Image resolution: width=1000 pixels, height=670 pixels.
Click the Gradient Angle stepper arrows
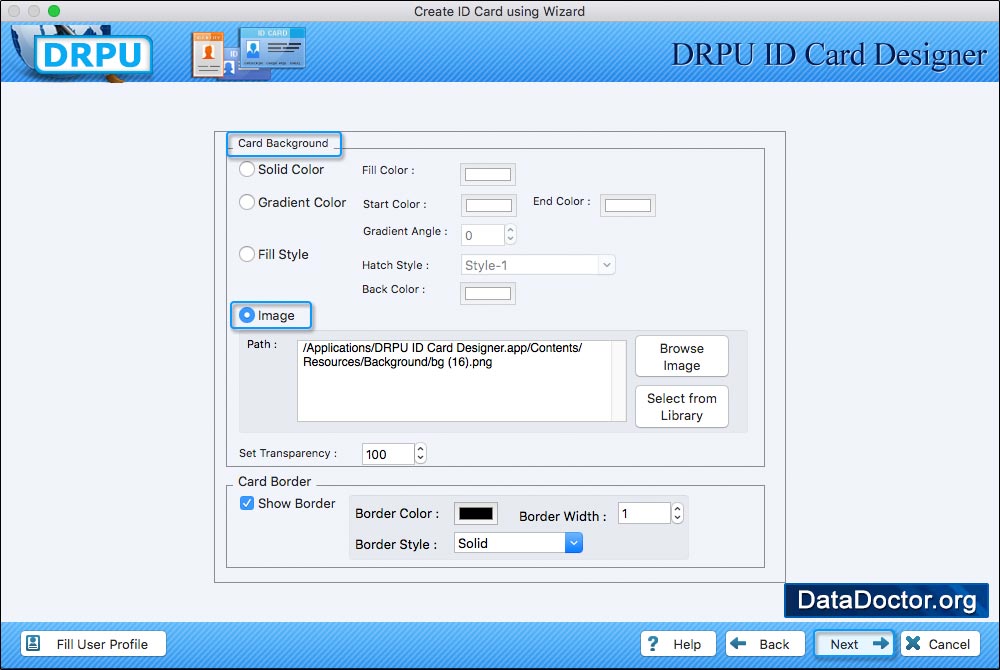click(x=510, y=235)
